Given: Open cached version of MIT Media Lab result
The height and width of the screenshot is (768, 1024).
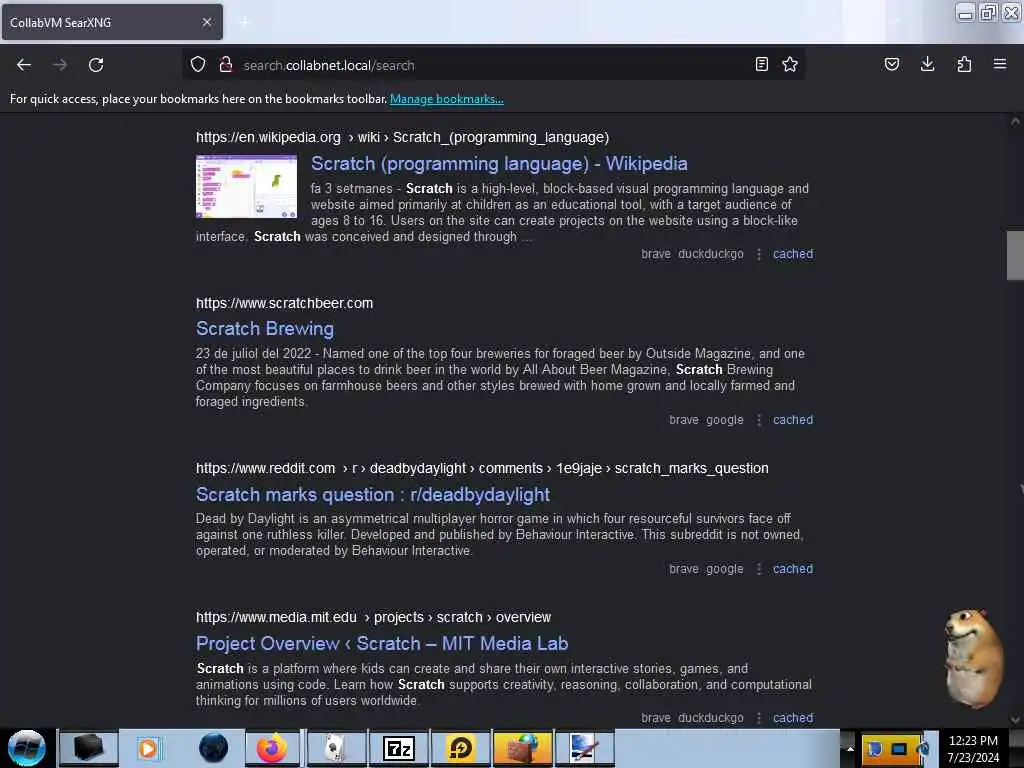Looking at the screenshot, I should click(x=793, y=717).
